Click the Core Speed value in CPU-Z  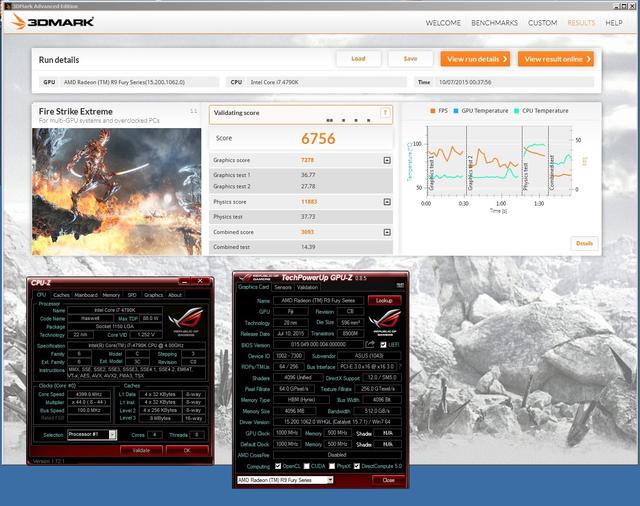(89, 395)
